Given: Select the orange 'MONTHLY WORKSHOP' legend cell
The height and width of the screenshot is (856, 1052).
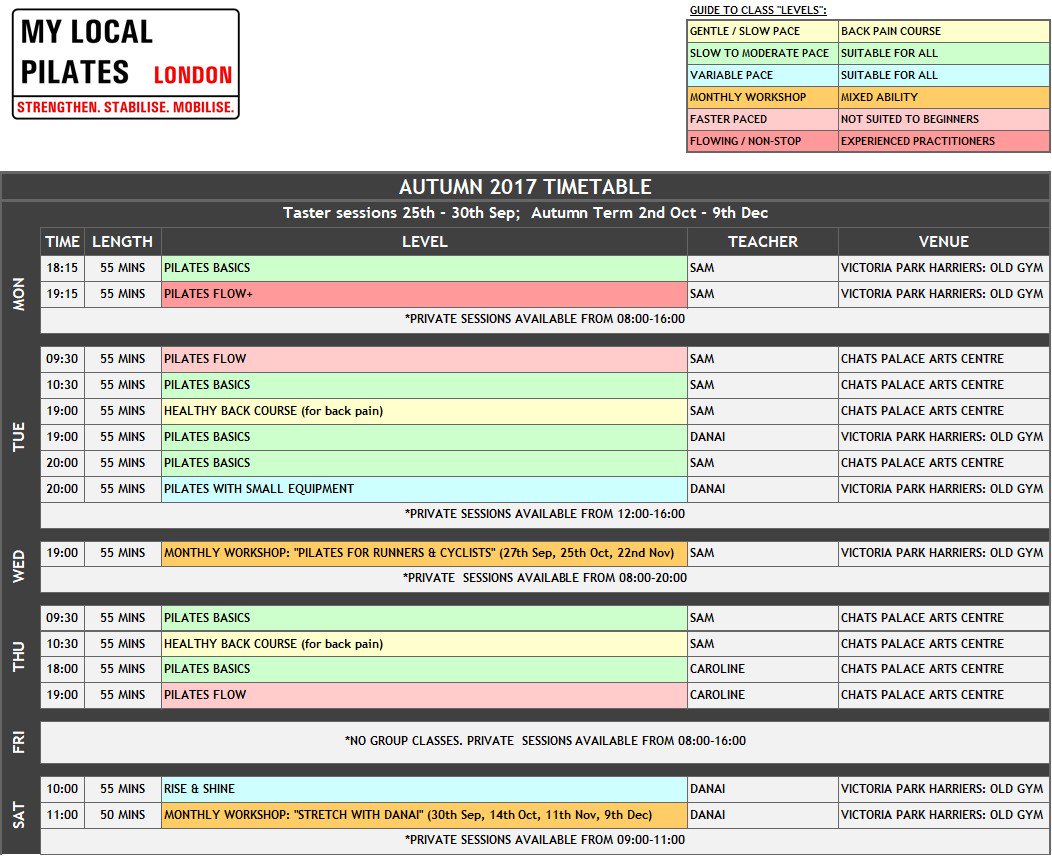Looking at the screenshot, I should [763, 97].
